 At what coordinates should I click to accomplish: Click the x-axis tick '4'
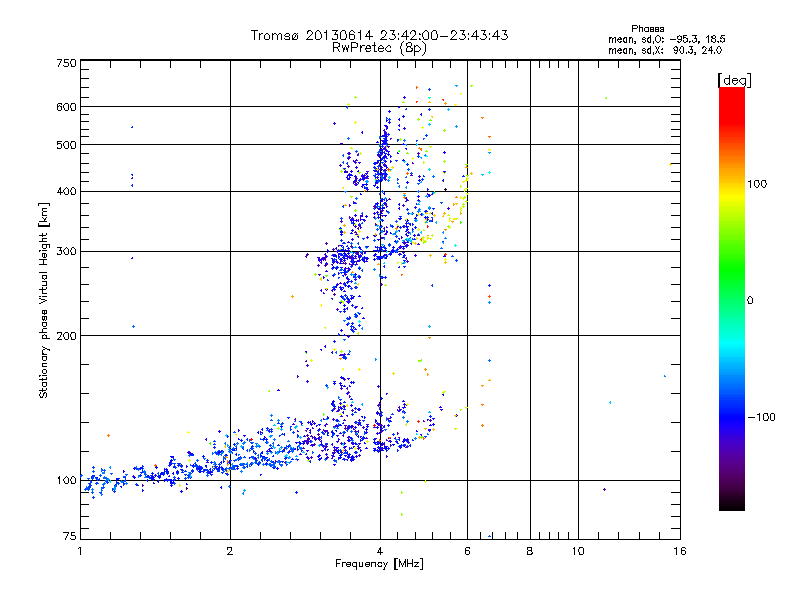point(380,551)
